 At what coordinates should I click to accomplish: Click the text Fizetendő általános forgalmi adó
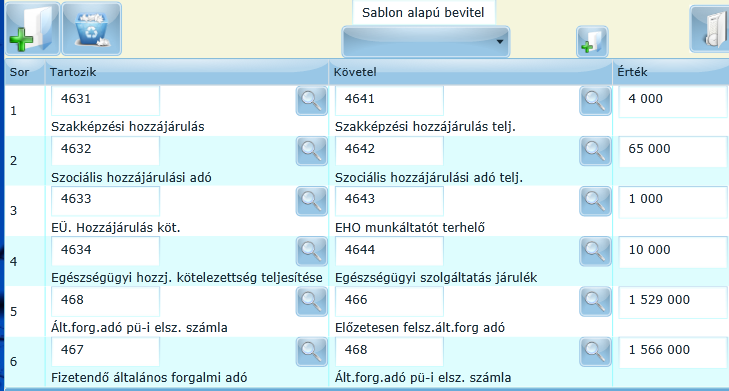click(149, 378)
